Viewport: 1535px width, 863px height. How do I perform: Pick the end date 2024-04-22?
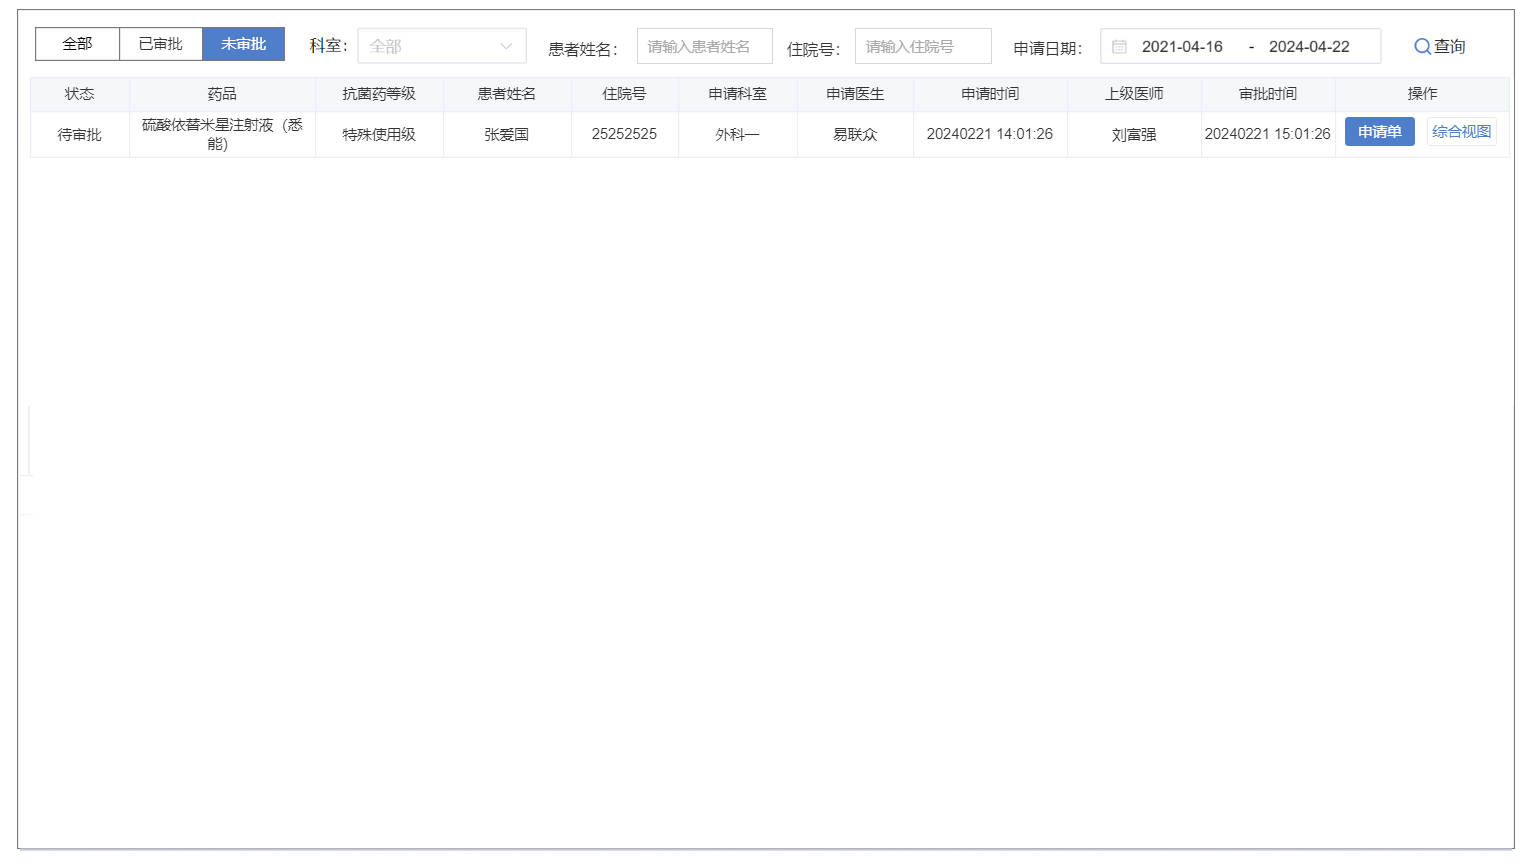point(1309,47)
